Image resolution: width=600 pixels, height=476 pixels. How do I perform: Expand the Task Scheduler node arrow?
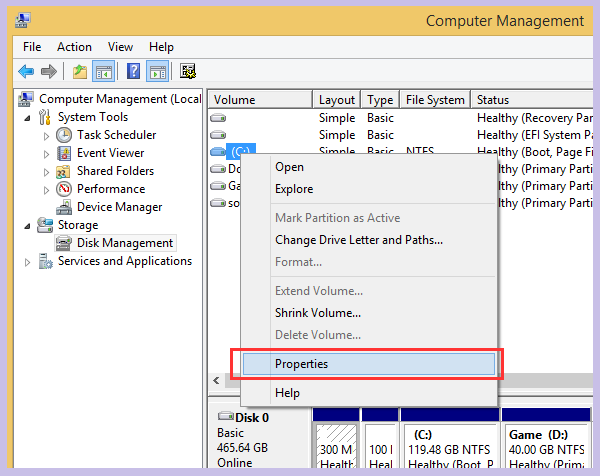46,136
